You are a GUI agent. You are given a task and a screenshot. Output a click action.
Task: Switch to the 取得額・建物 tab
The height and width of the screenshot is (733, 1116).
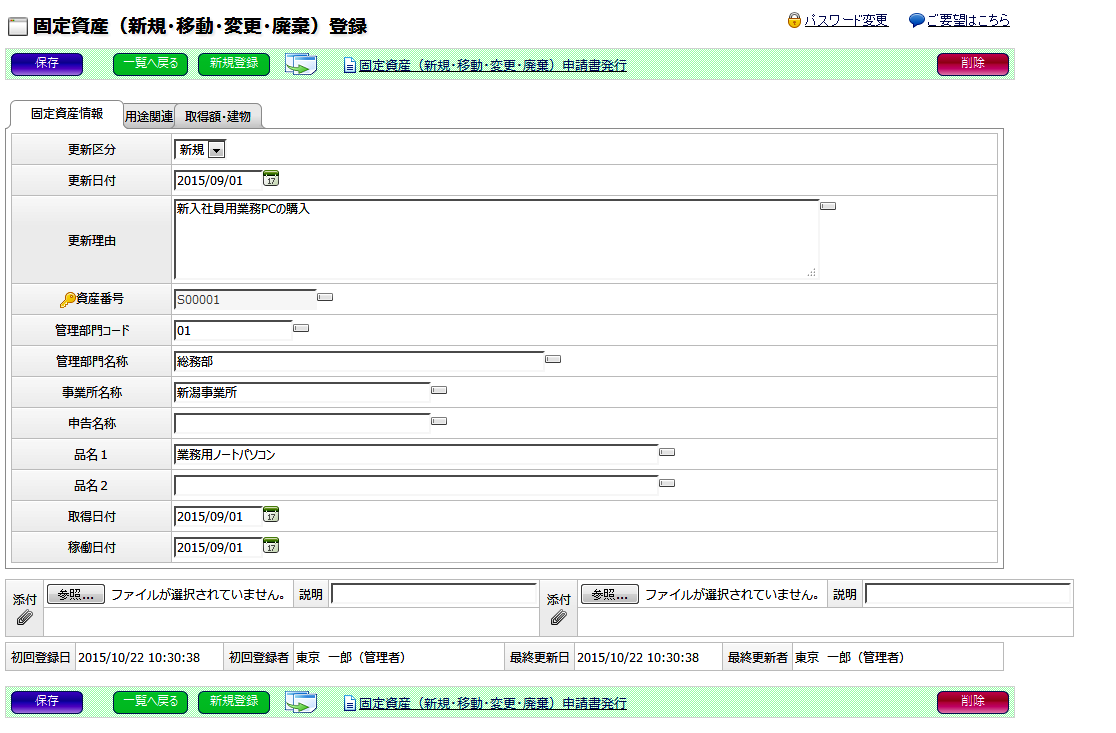click(x=218, y=117)
